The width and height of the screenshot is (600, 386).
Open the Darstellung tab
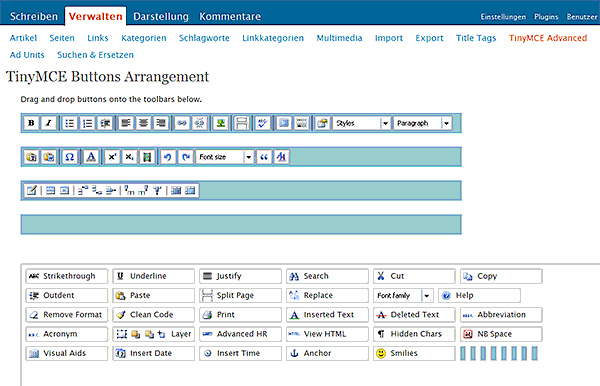pos(161,16)
